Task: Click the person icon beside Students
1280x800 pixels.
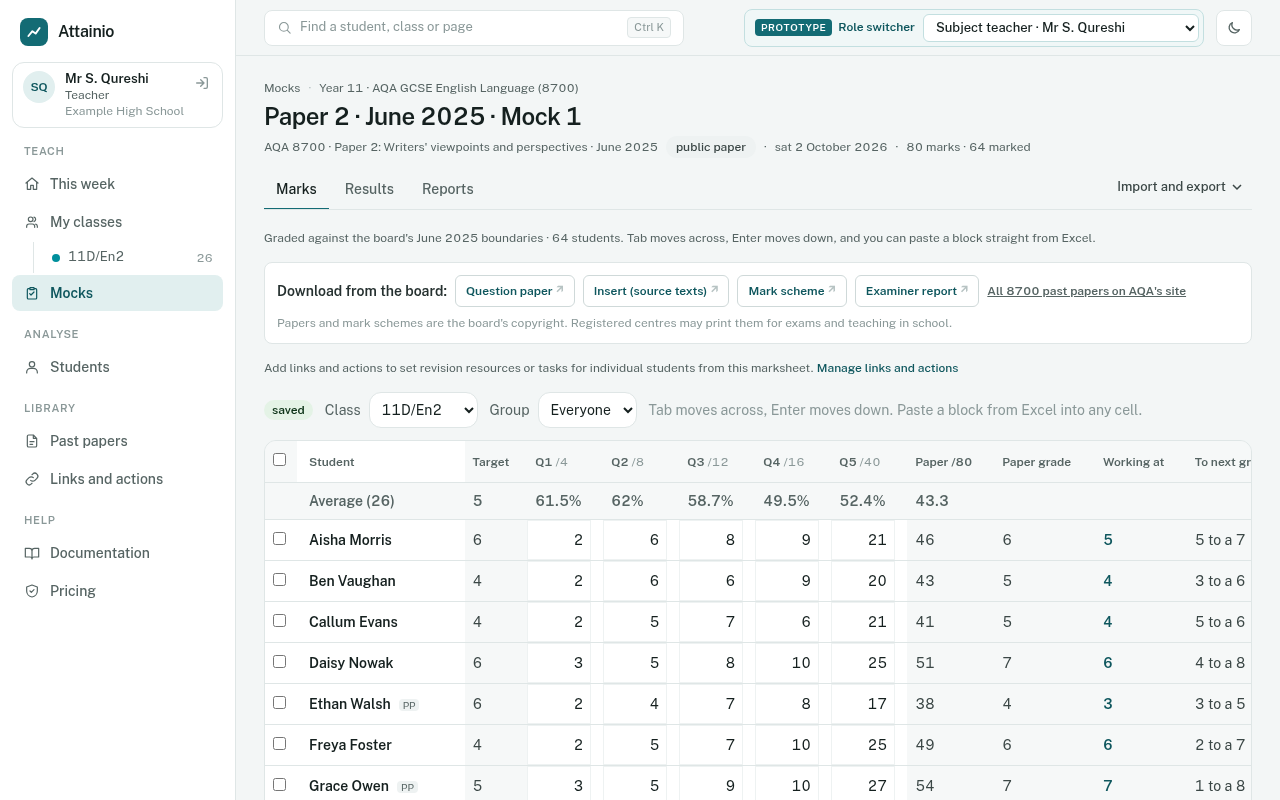Action: 32,367
